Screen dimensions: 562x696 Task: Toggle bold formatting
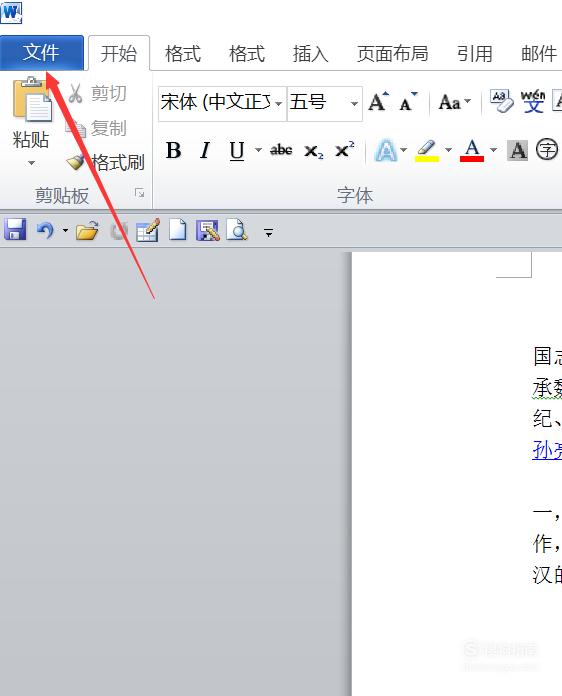pos(174,150)
